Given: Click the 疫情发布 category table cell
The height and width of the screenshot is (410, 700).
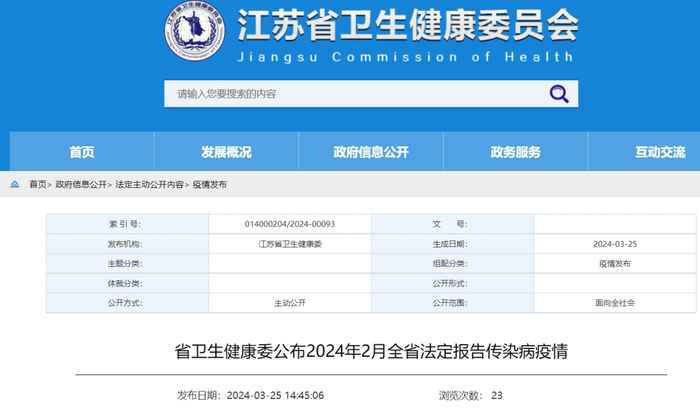Looking at the screenshot, I should point(615,264).
